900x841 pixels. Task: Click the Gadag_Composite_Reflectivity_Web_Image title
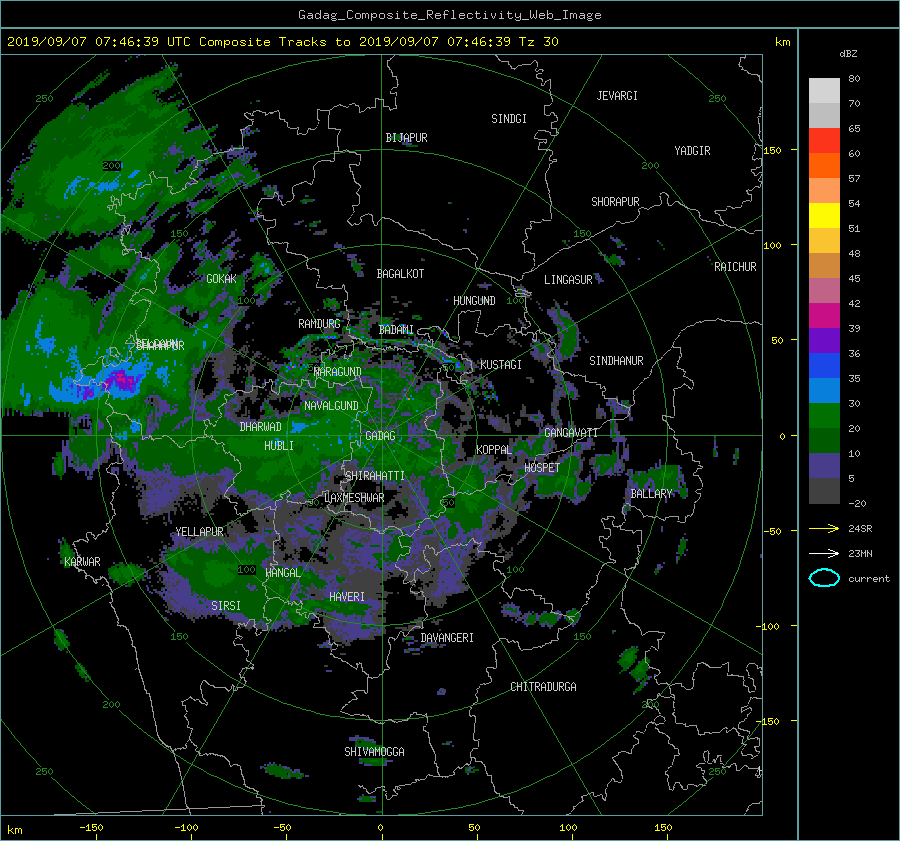(x=449, y=15)
